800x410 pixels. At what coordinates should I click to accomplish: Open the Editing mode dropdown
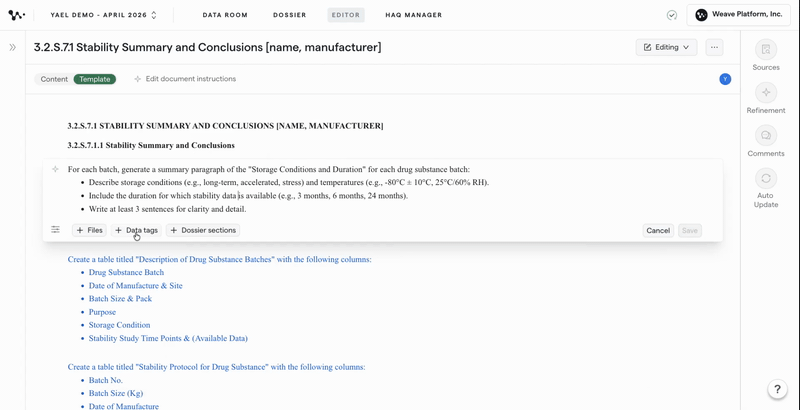point(666,47)
